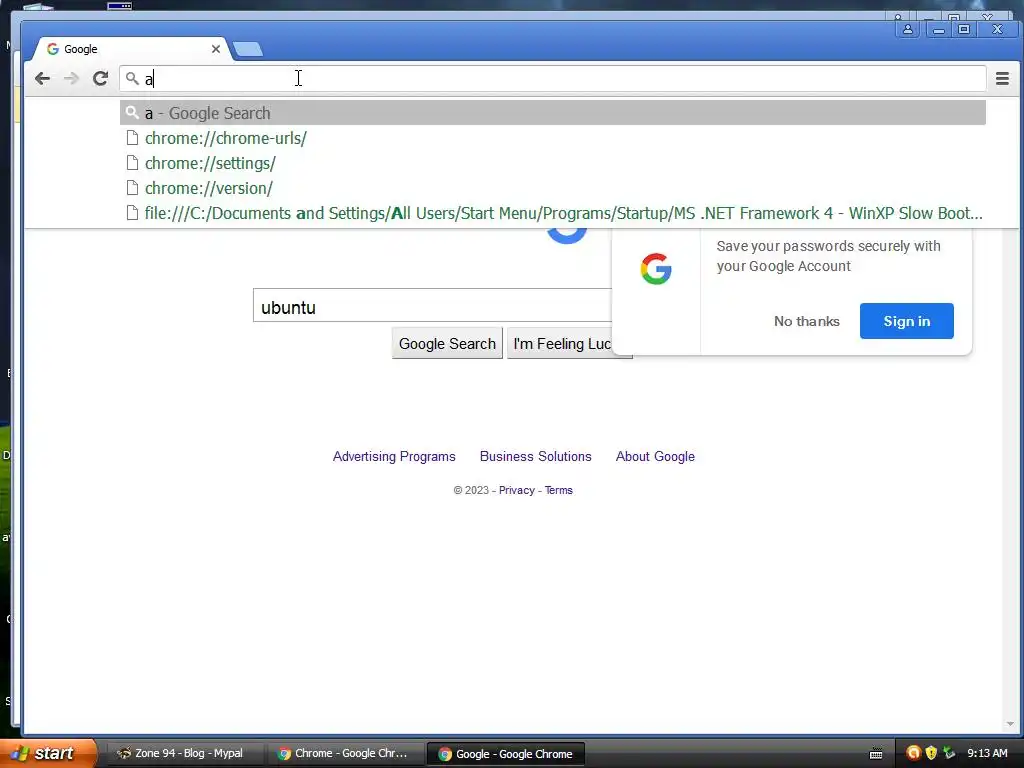Open the Terms link

point(558,490)
